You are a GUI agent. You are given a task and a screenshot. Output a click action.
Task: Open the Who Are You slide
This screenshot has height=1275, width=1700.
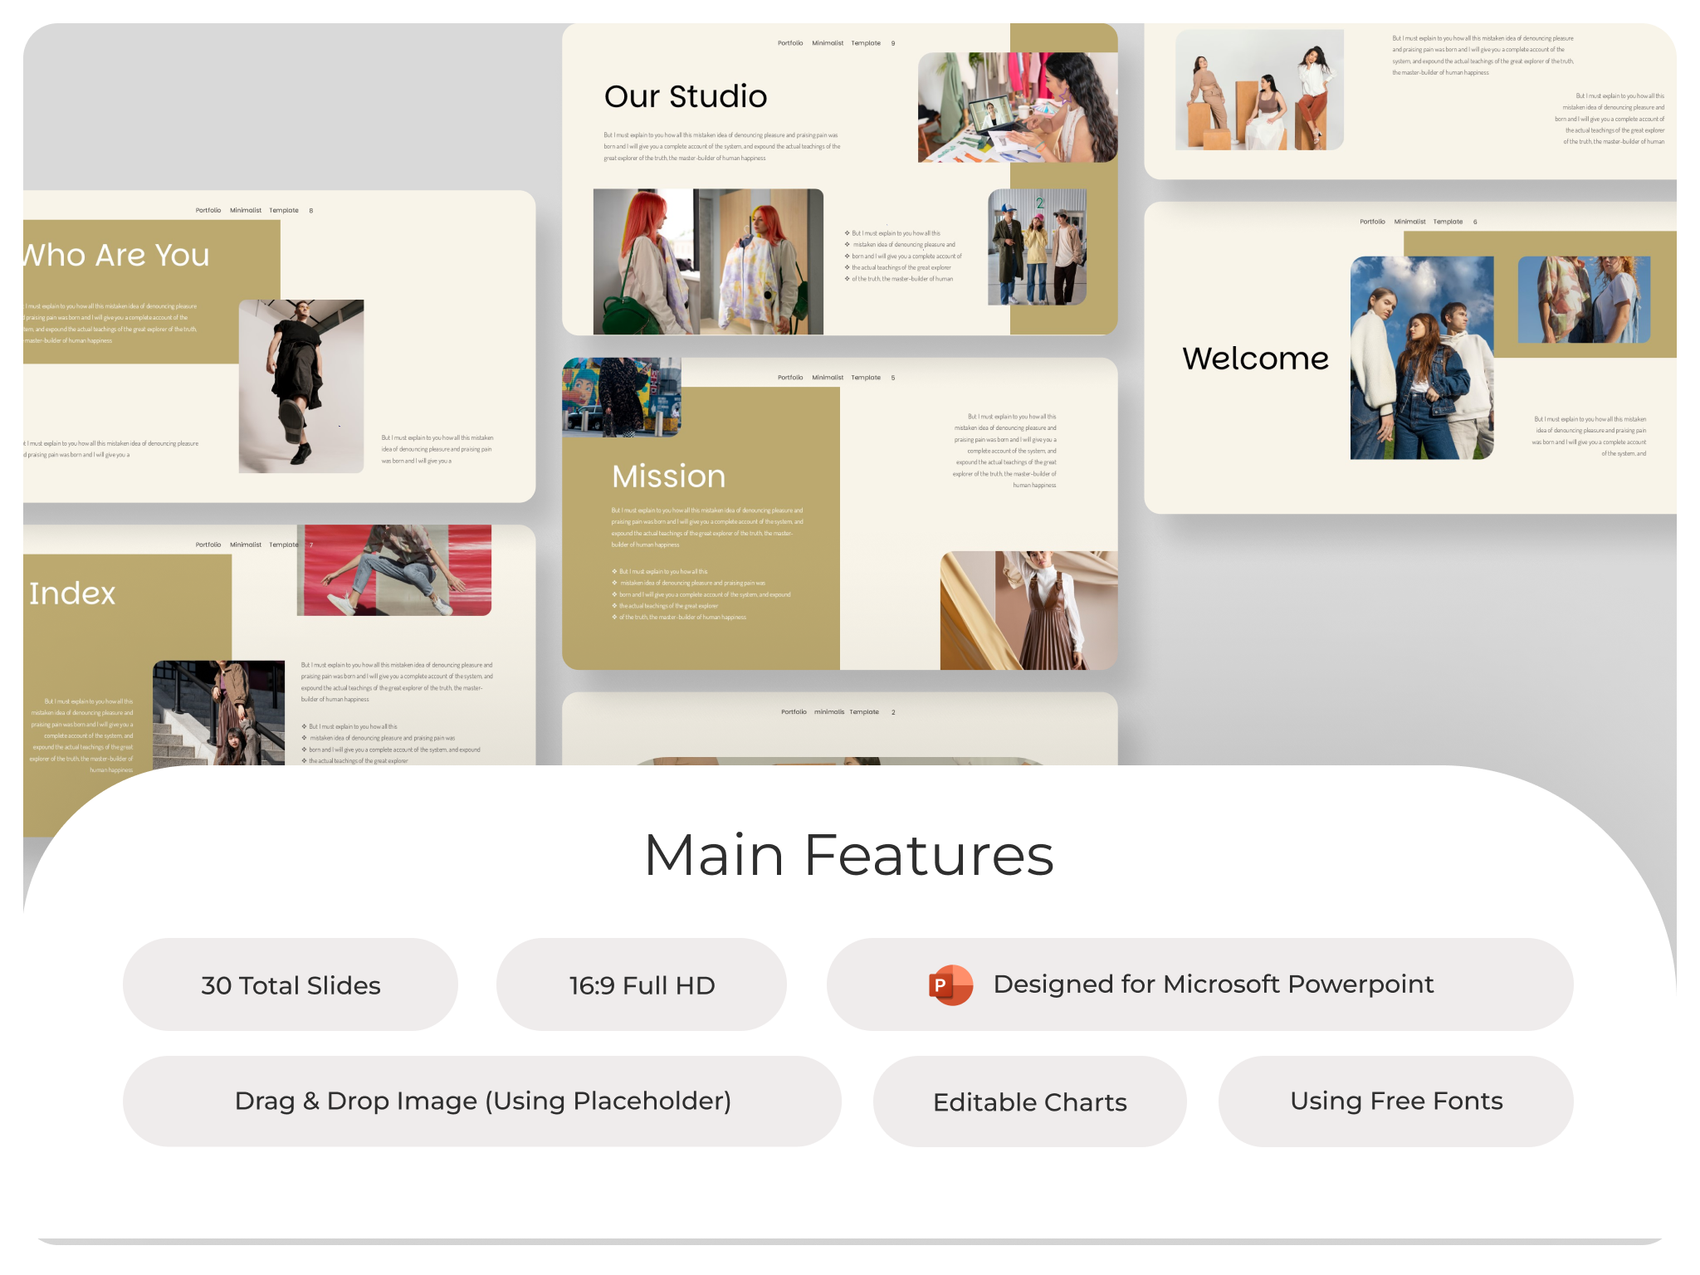[x=279, y=346]
